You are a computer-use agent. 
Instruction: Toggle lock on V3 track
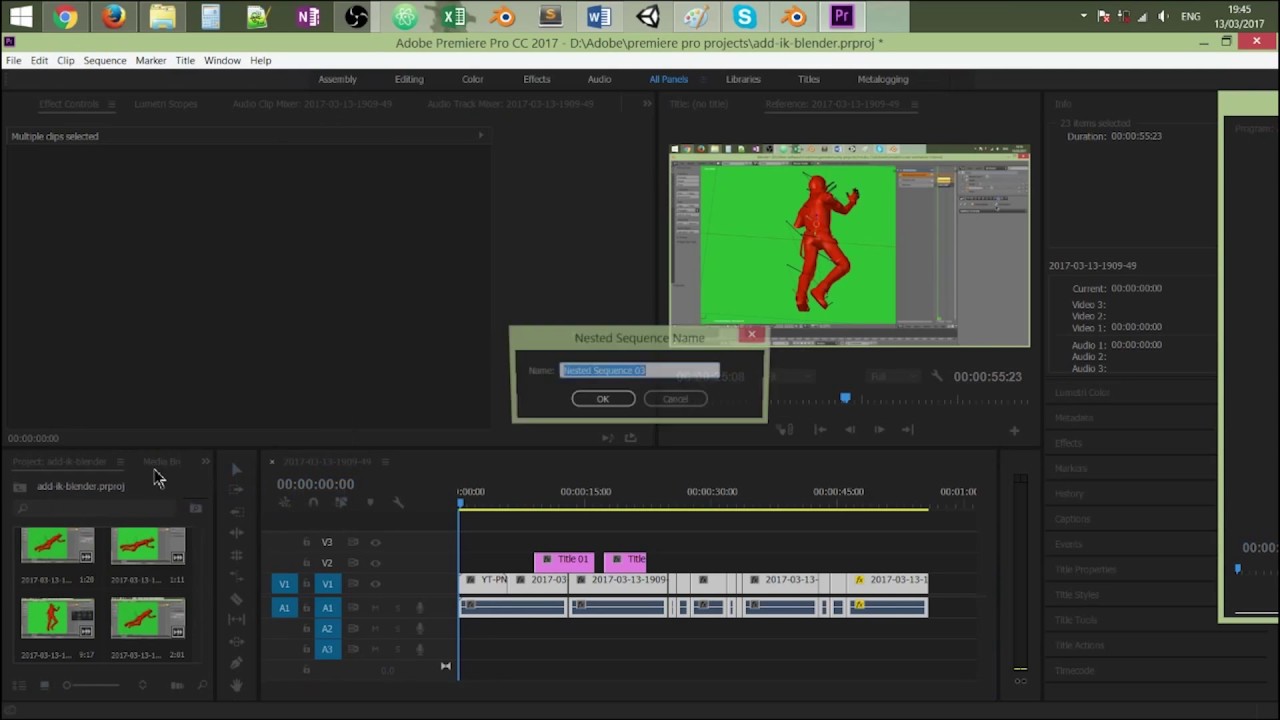[x=306, y=542]
